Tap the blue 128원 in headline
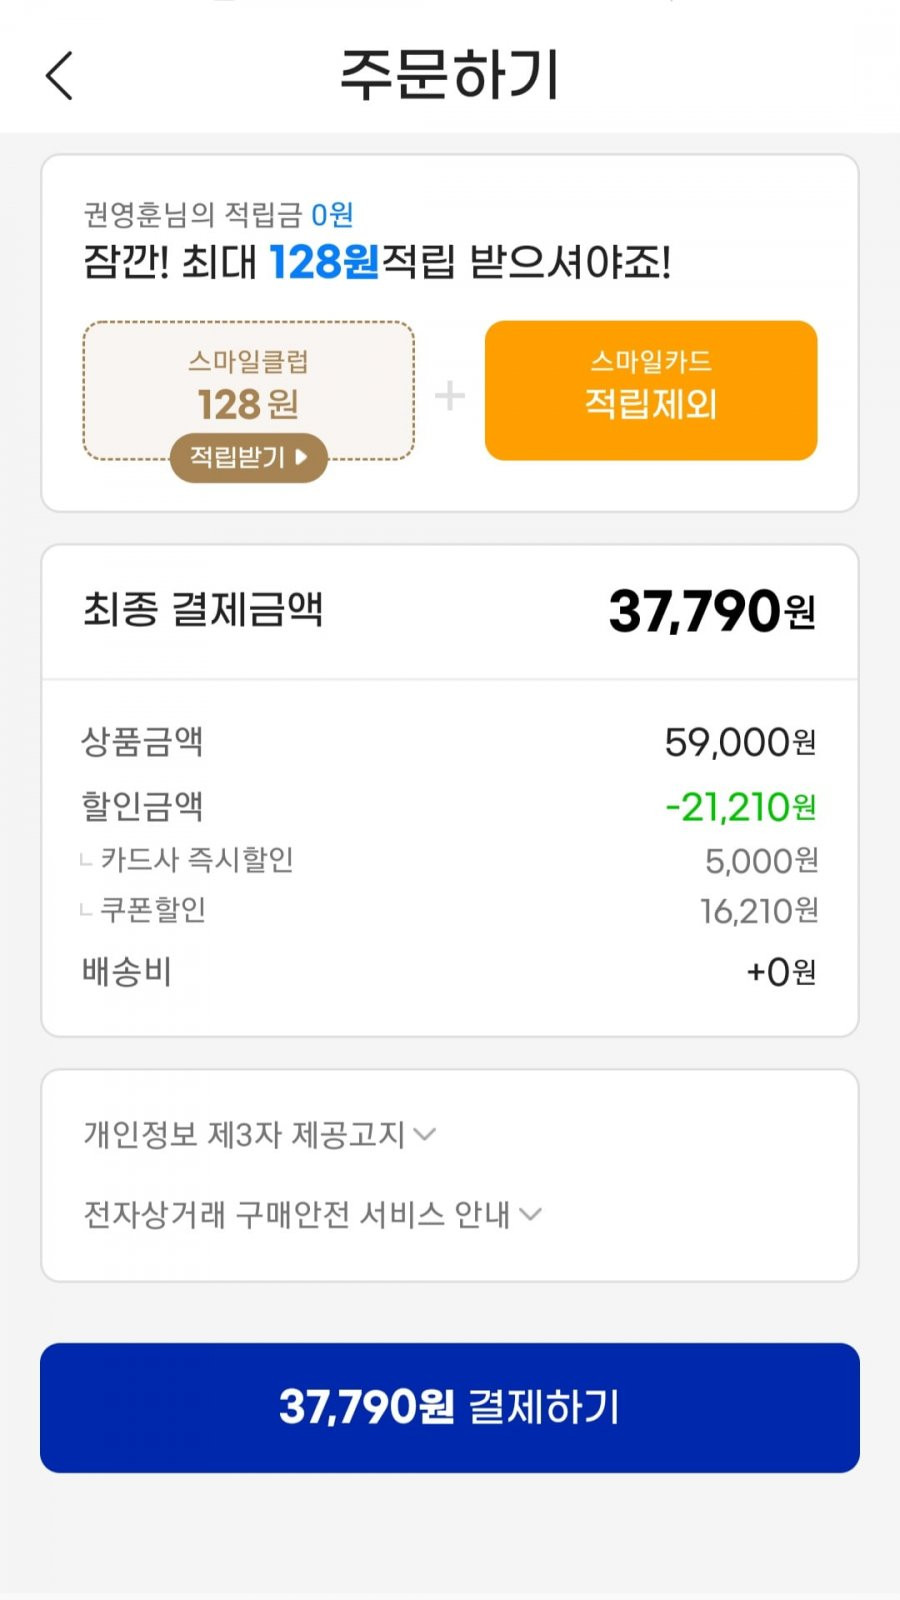 tap(324, 262)
